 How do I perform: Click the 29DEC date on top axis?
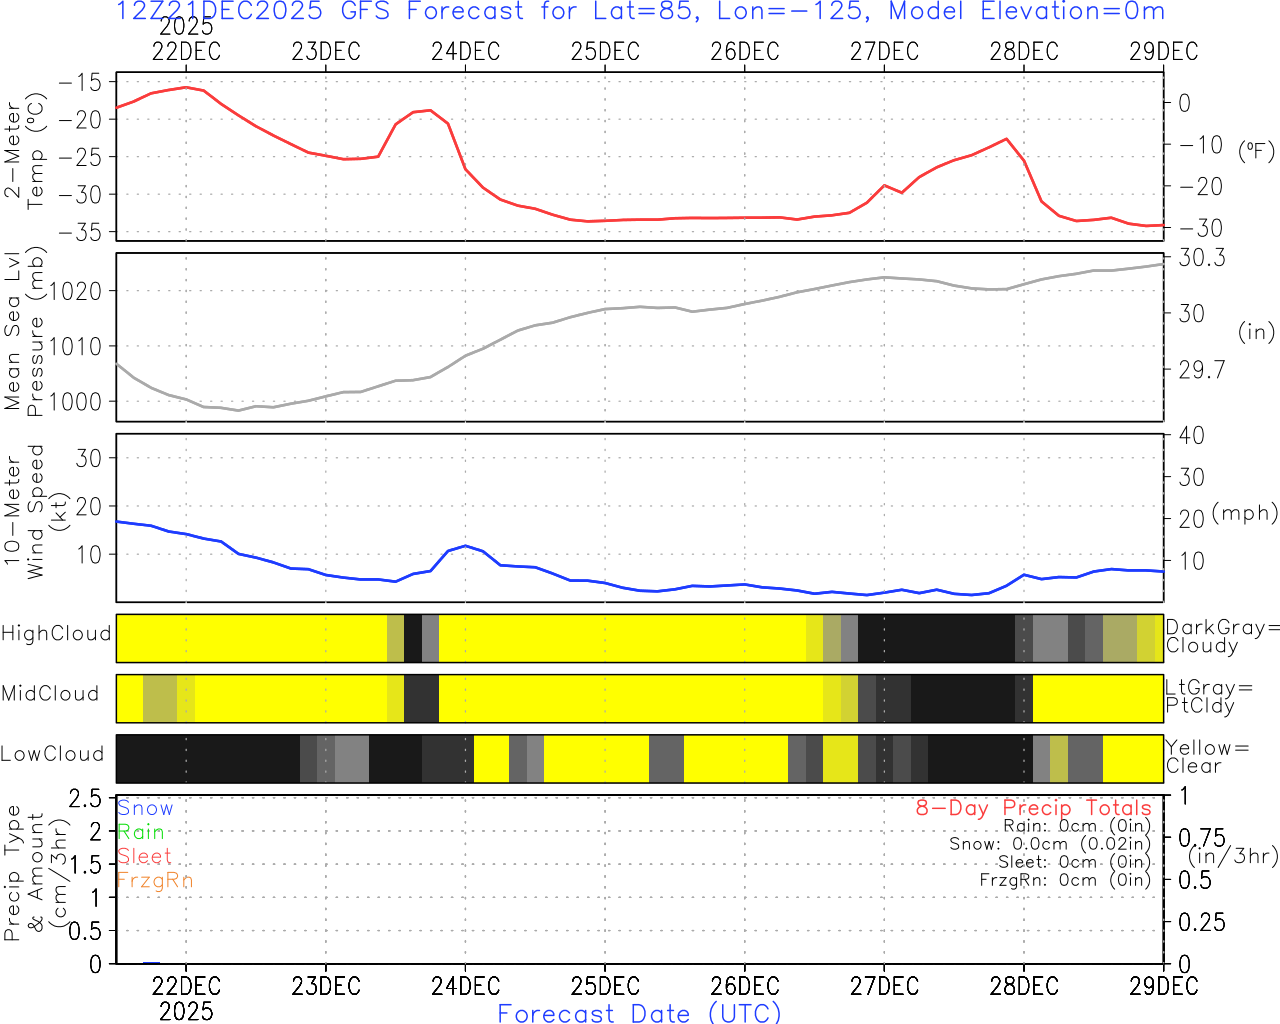[1164, 51]
